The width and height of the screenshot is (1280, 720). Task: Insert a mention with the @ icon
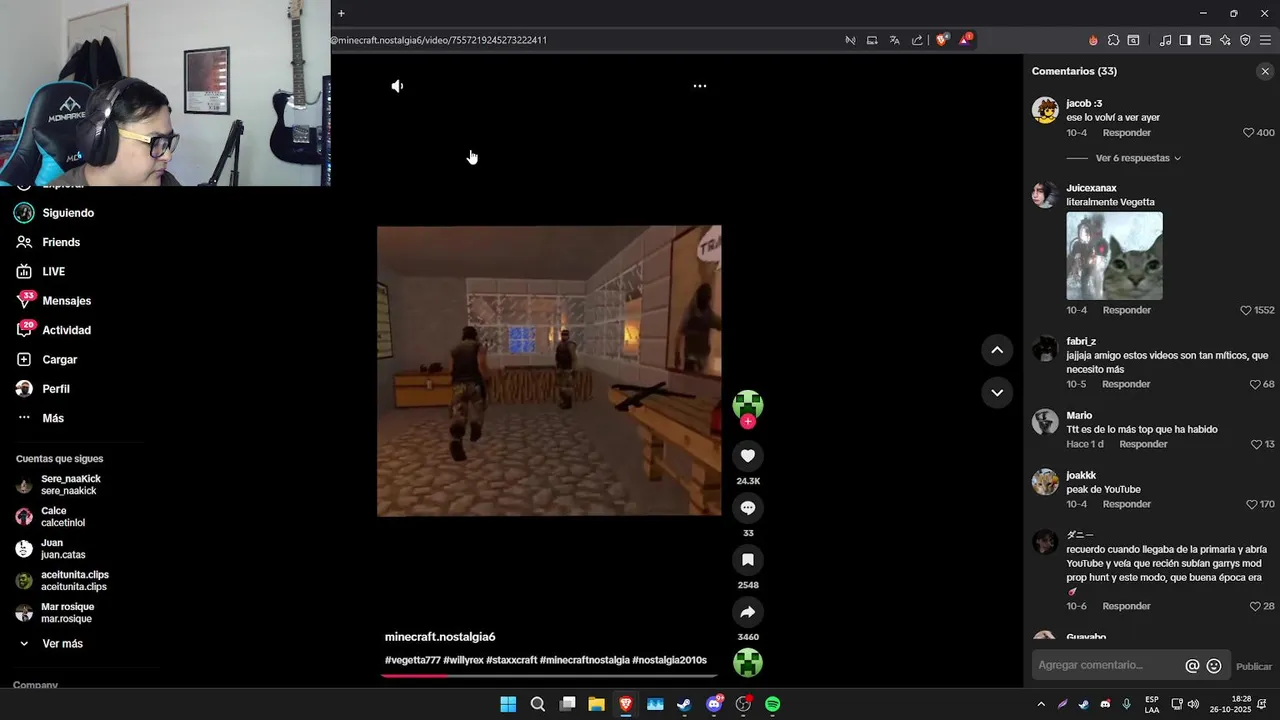(1192, 666)
